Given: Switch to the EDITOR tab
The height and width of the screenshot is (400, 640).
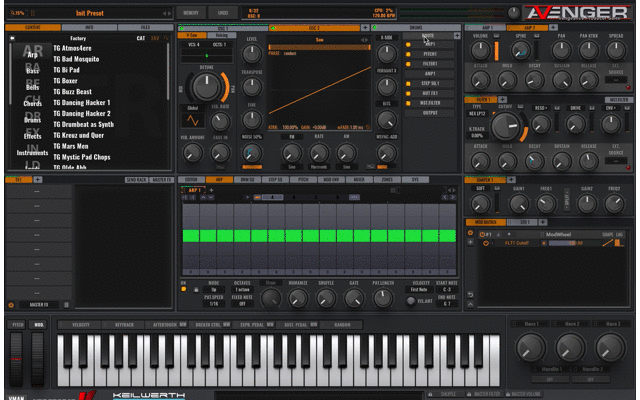Looking at the screenshot, I should [191, 180].
